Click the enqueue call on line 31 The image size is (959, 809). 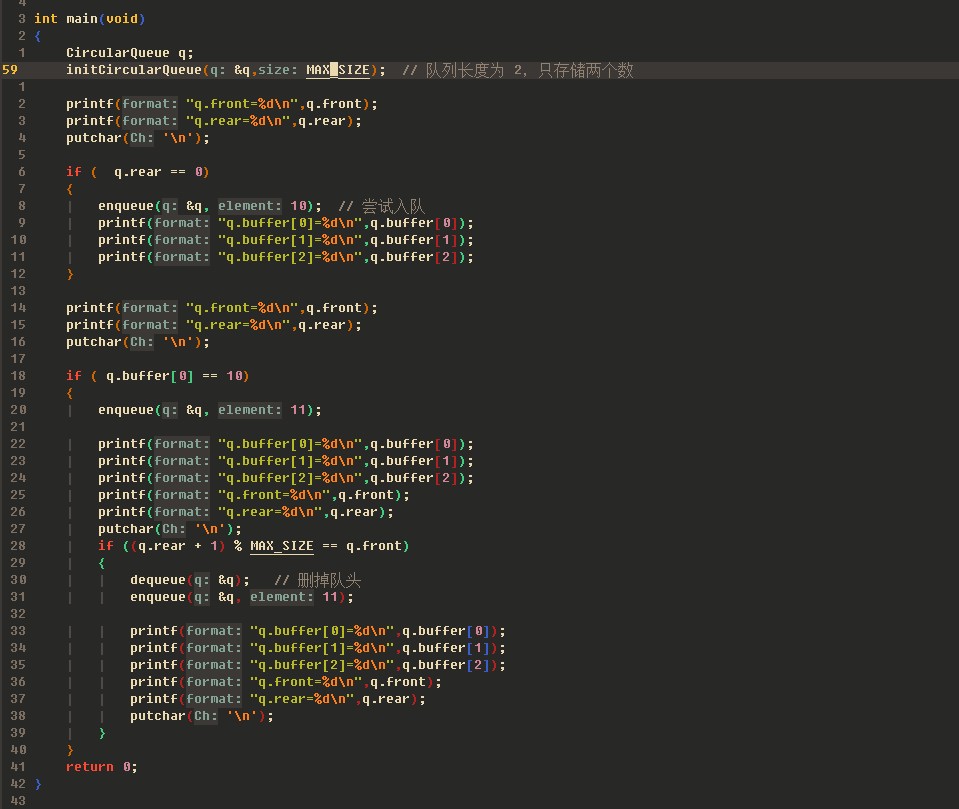coord(242,597)
